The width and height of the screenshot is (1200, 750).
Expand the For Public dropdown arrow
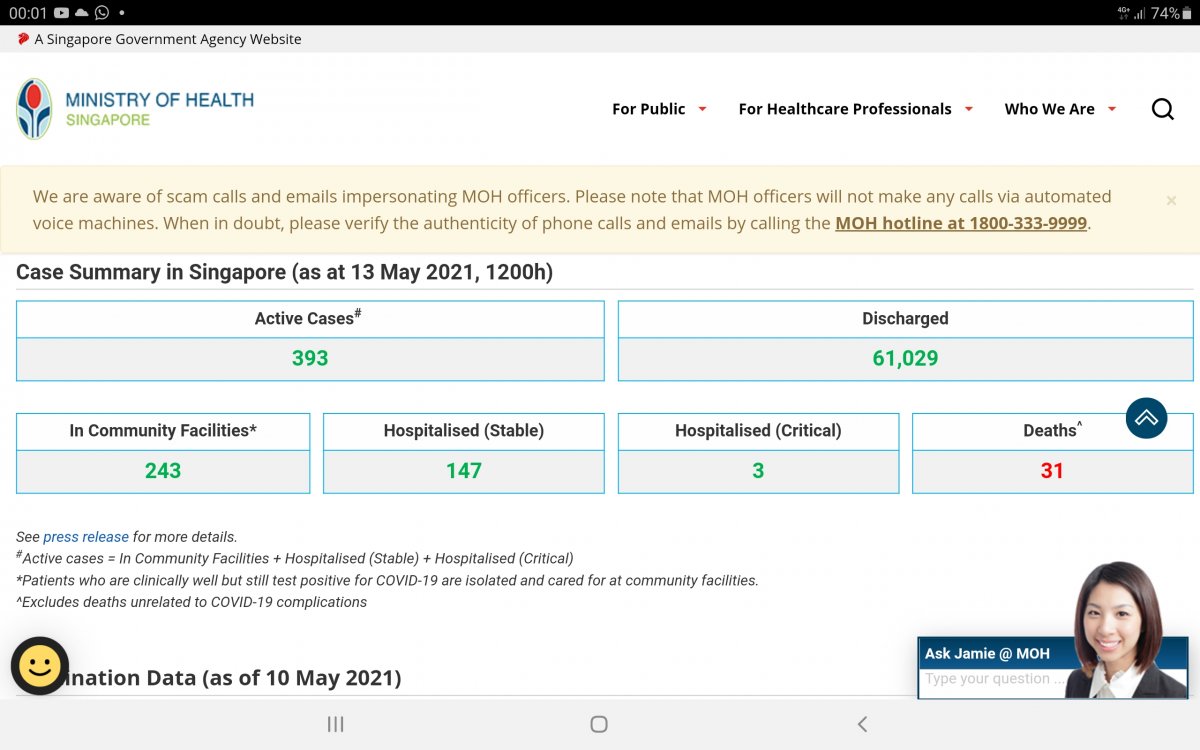(x=702, y=109)
